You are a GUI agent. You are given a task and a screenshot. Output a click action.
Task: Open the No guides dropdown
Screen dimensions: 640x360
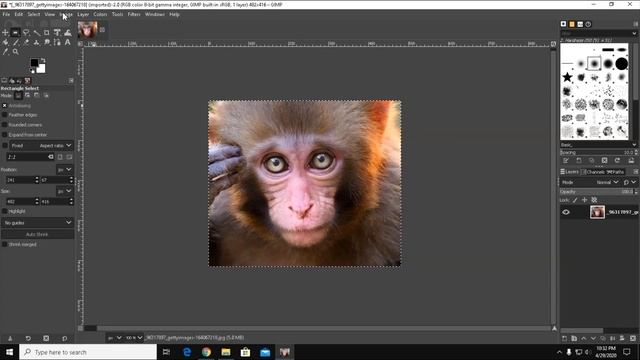(x=37, y=223)
